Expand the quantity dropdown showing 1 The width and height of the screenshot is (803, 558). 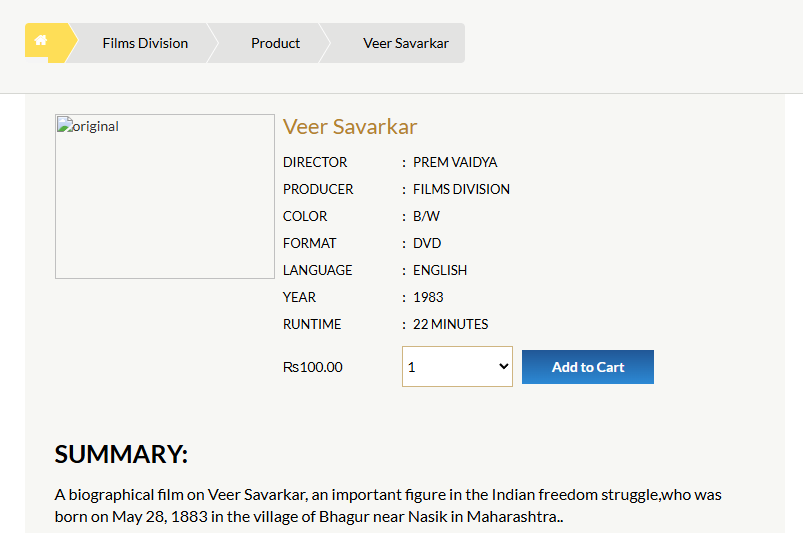(x=457, y=367)
